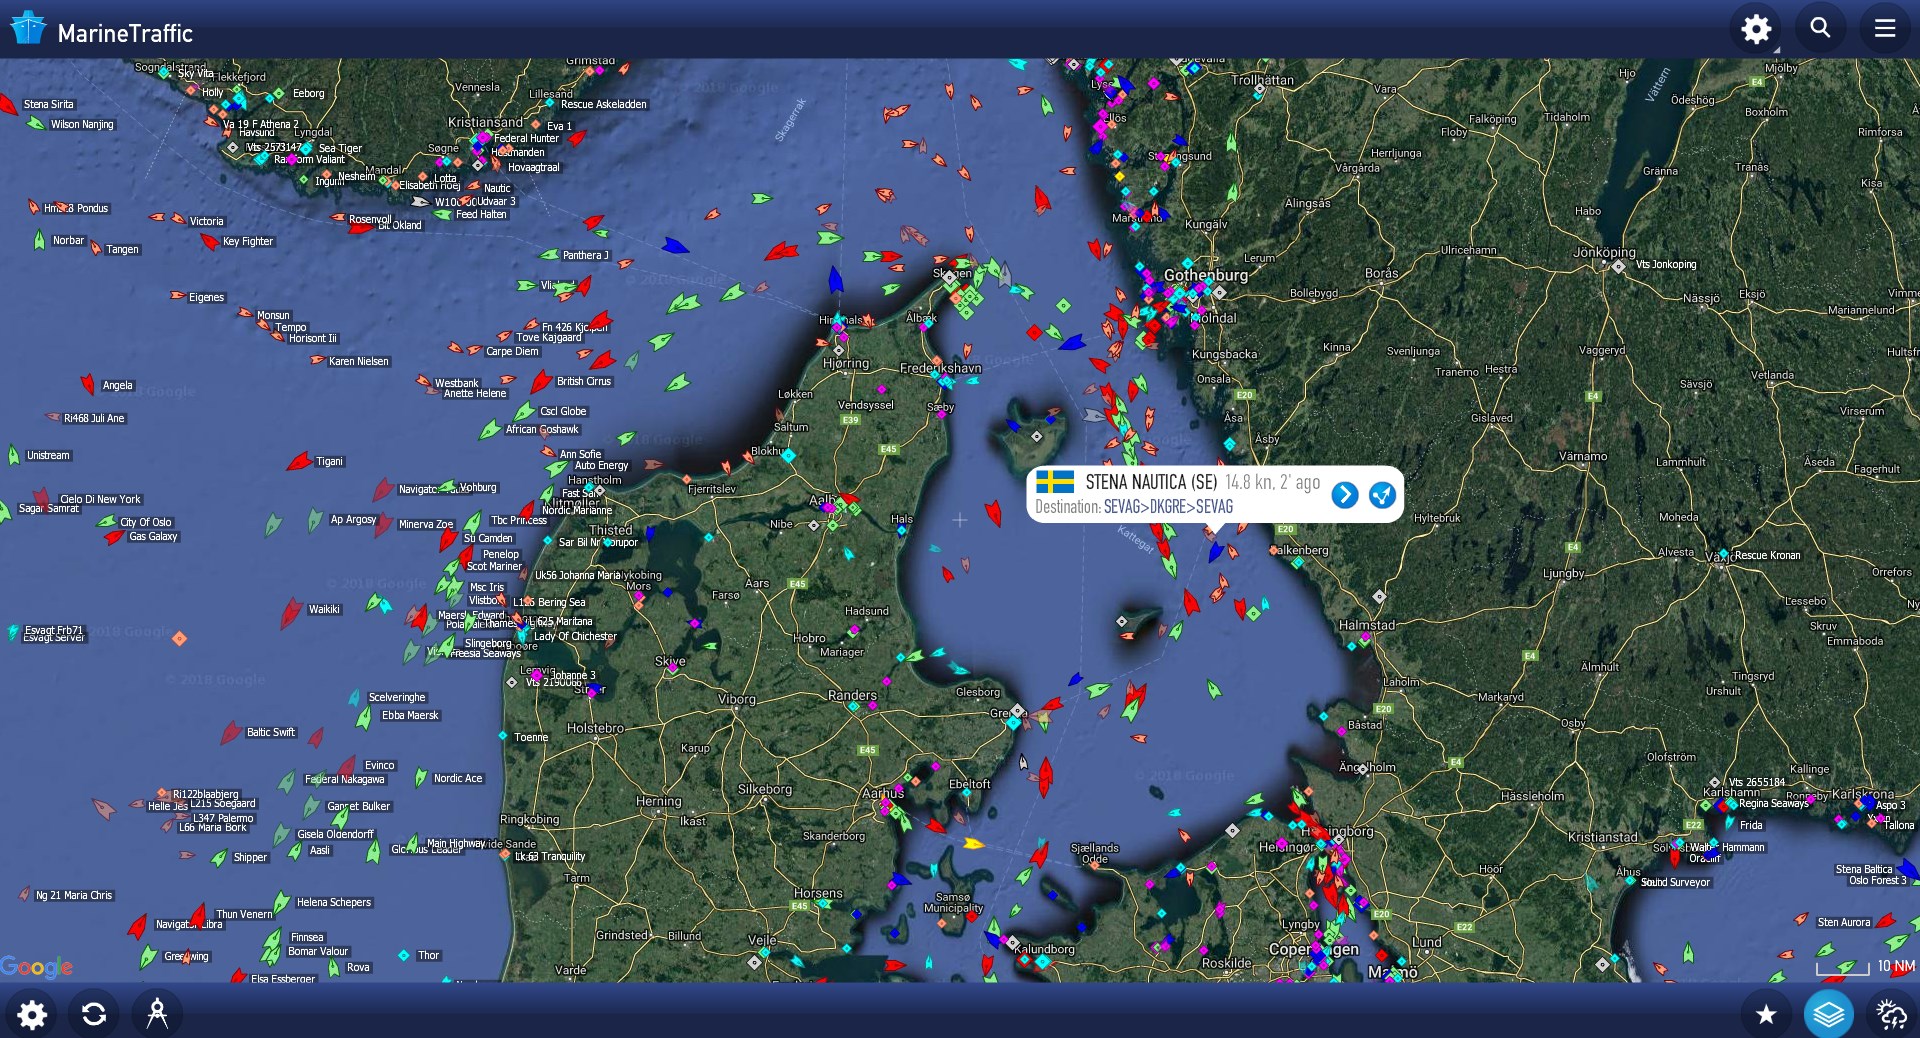
Task: Select the green ship marker beside Unistream
Action: [14, 455]
